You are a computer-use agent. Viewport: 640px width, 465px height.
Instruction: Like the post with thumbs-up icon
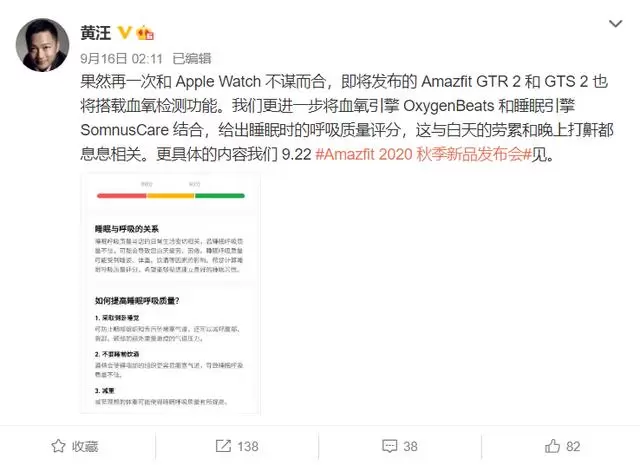[552, 446]
